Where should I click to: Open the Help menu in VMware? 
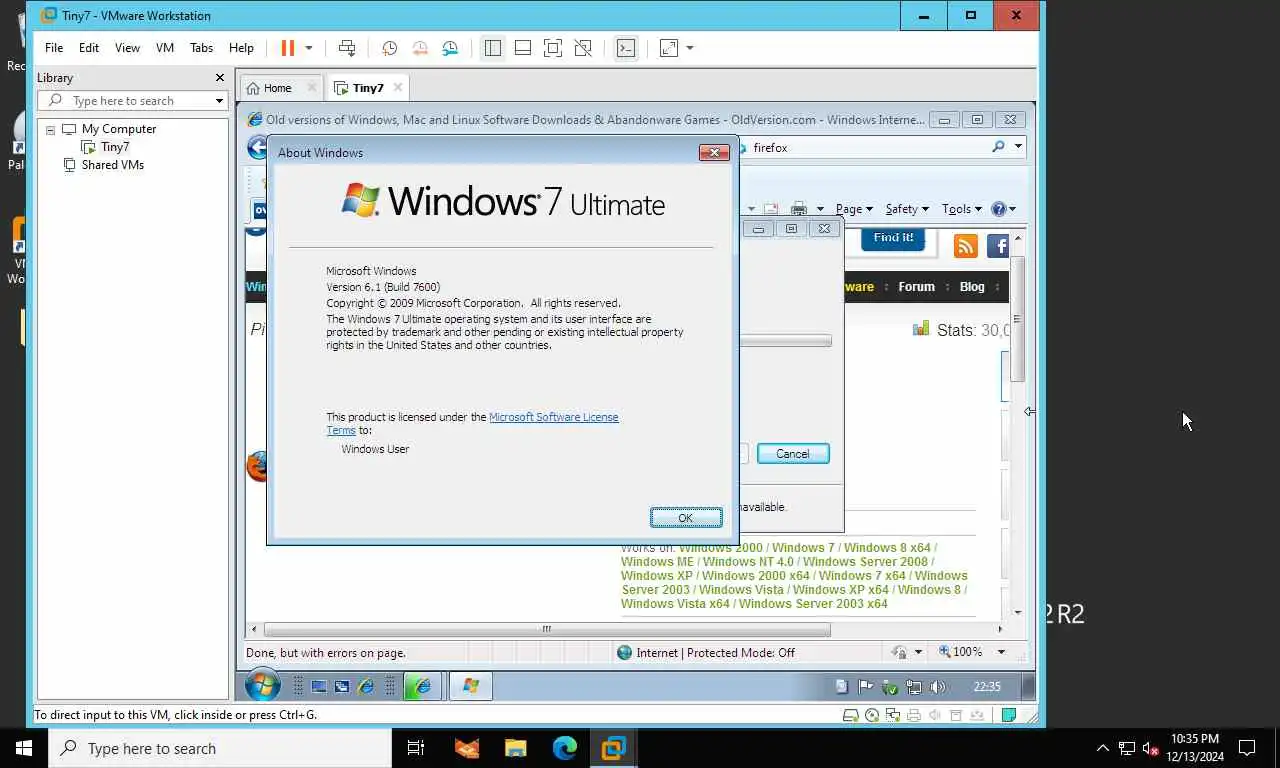pyautogui.click(x=241, y=48)
